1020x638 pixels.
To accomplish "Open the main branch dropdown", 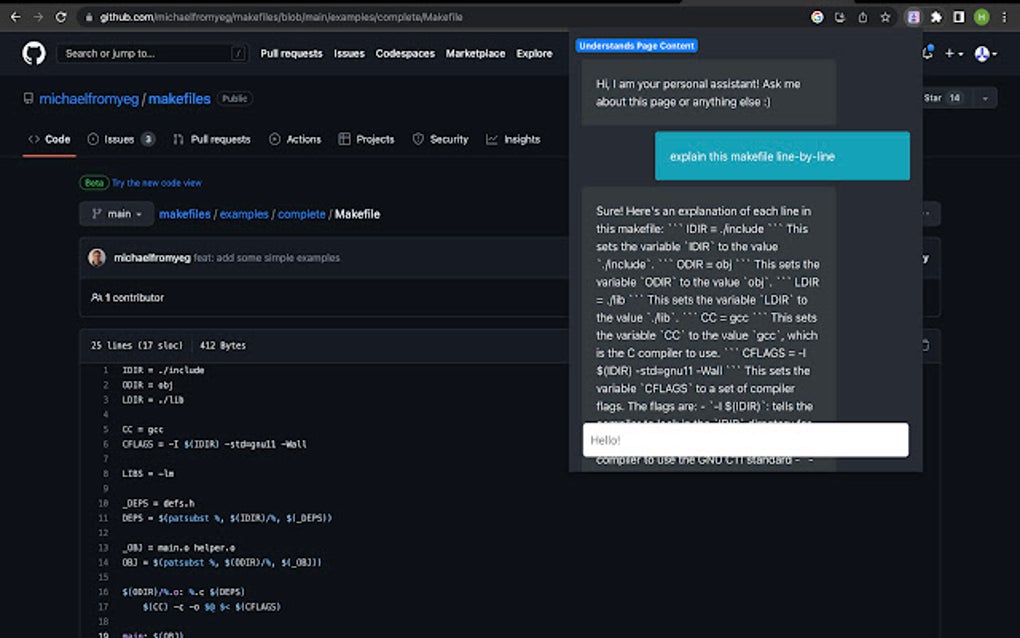I will (116, 213).
